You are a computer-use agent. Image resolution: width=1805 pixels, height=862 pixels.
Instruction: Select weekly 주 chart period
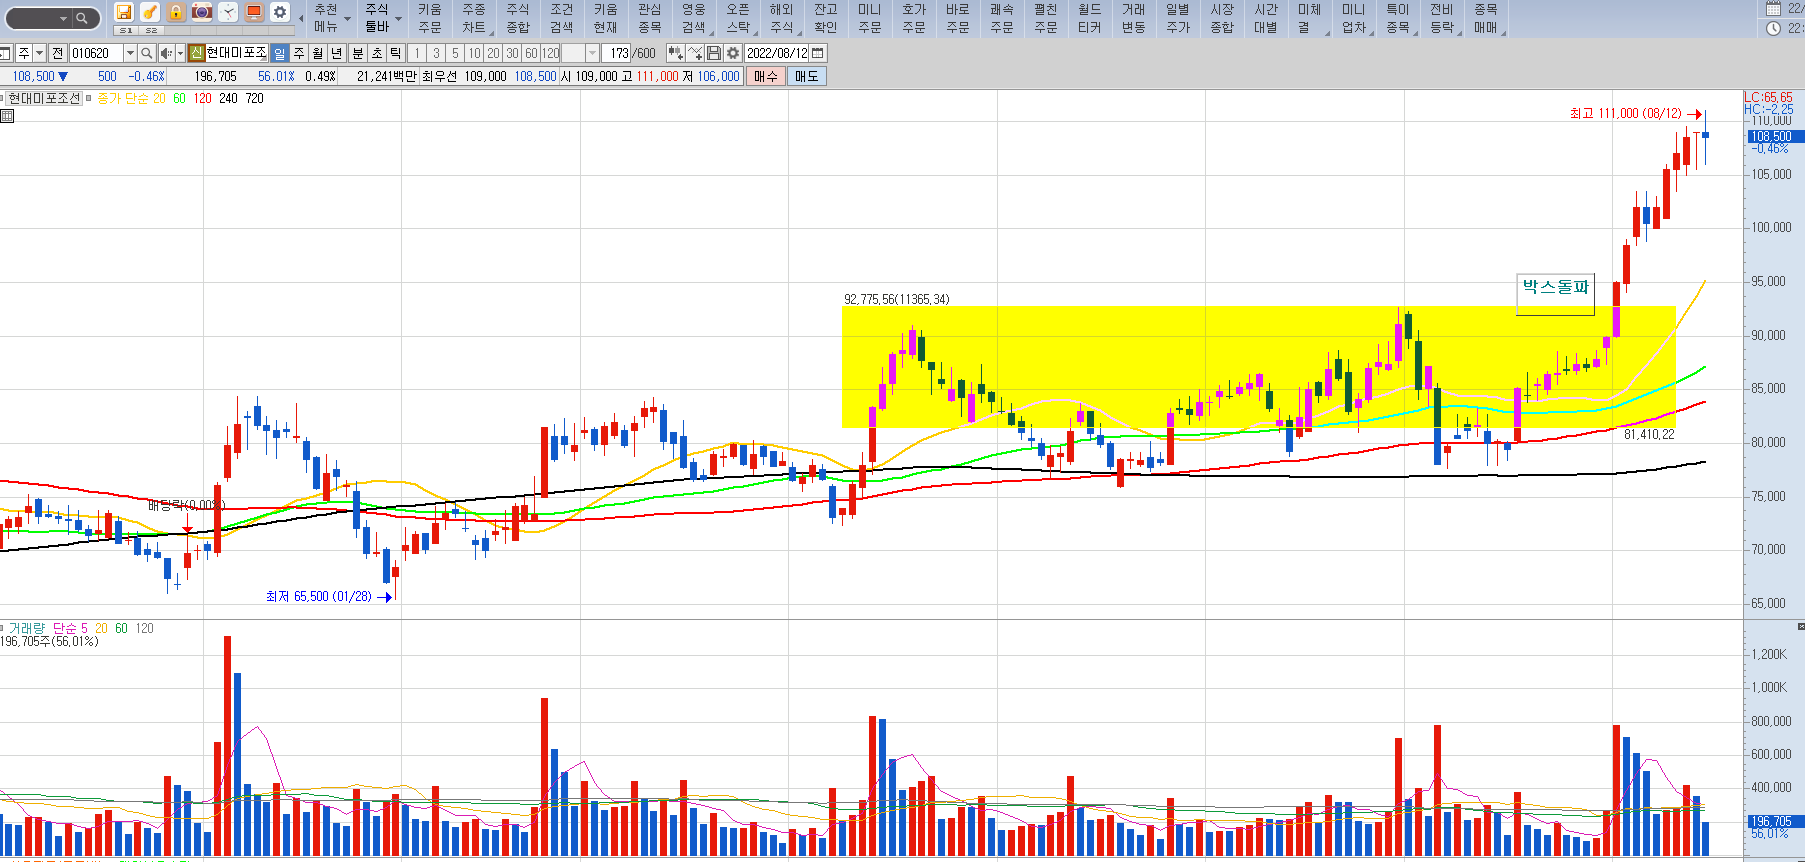point(299,53)
